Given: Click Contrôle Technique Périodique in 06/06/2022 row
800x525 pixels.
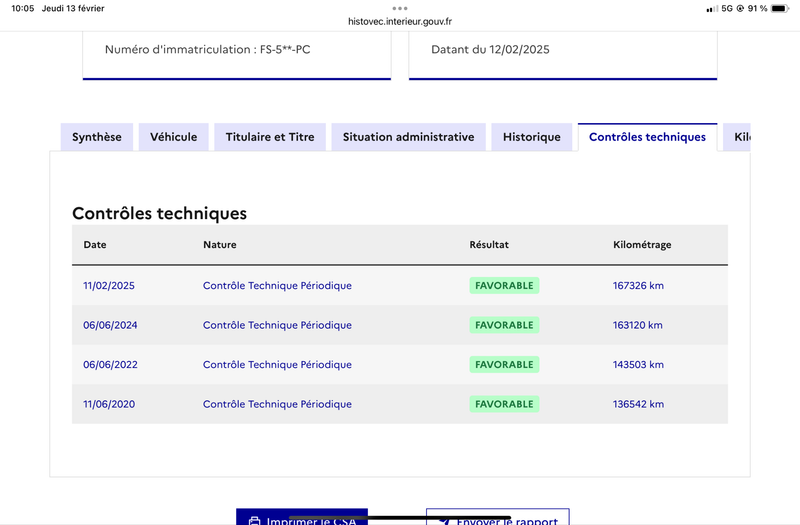Looking at the screenshot, I should point(277,364).
